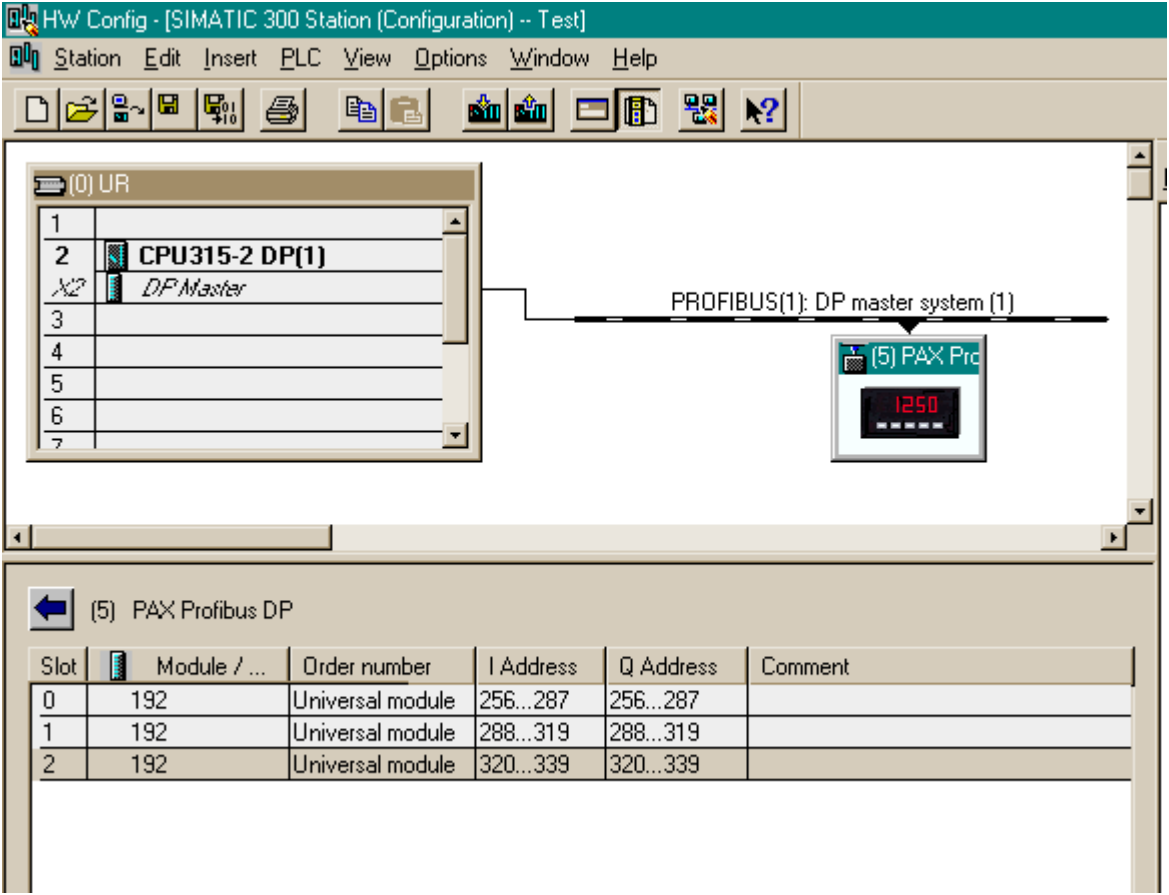
Task: Click the UR rack icon in rack title
Action: tap(49, 184)
